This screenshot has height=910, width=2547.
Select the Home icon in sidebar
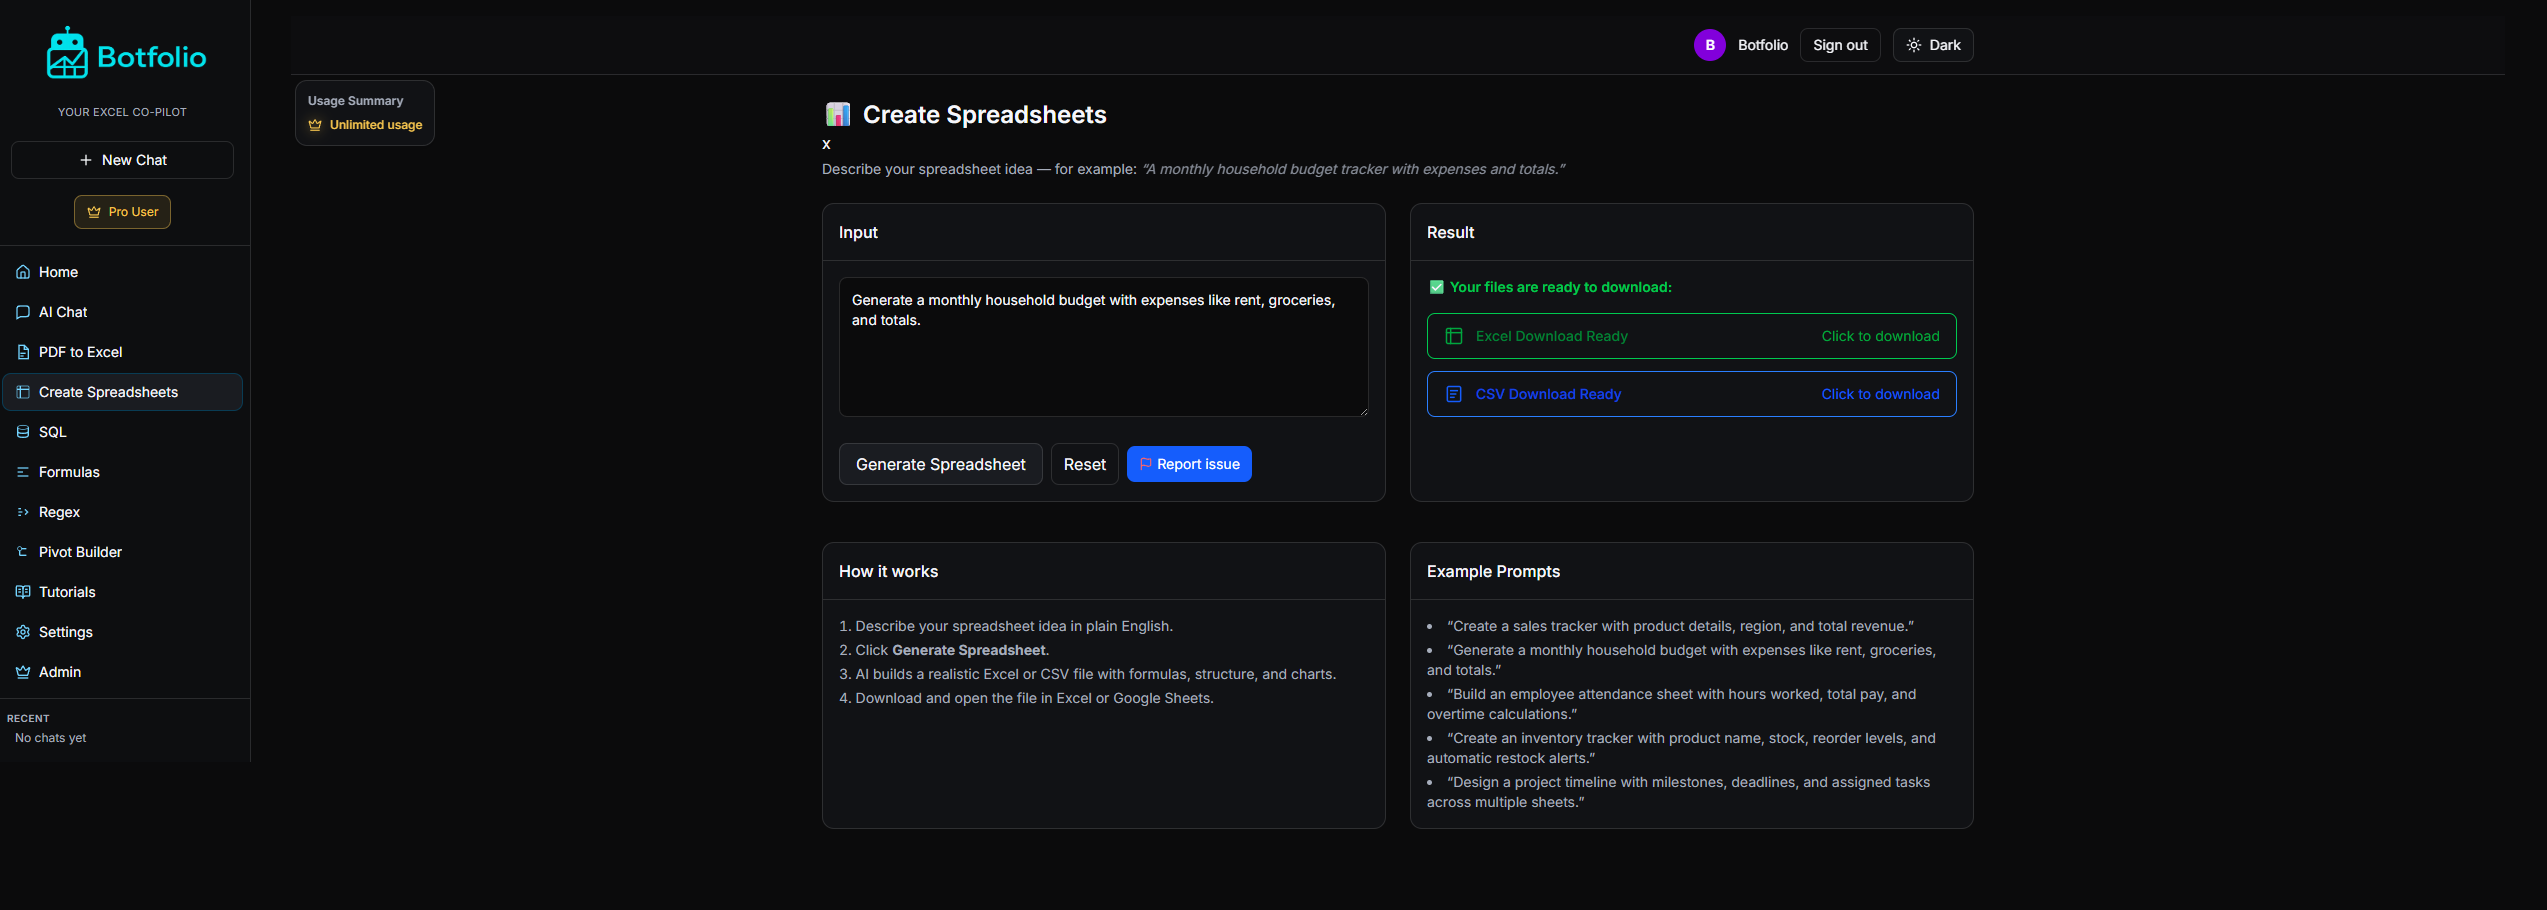[23, 272]
